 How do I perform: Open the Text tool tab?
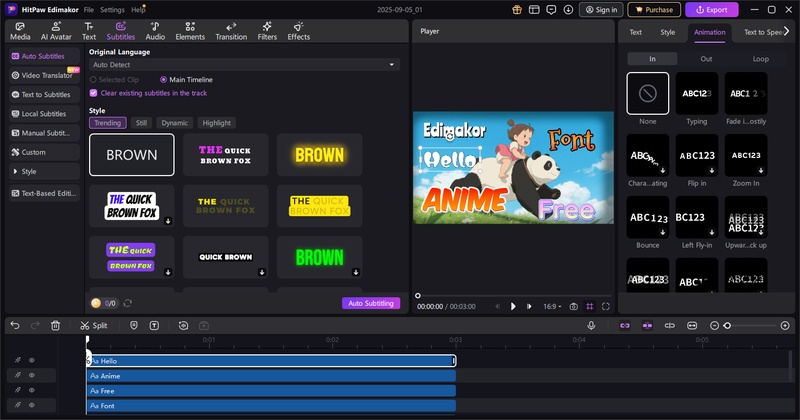(89, 31)
